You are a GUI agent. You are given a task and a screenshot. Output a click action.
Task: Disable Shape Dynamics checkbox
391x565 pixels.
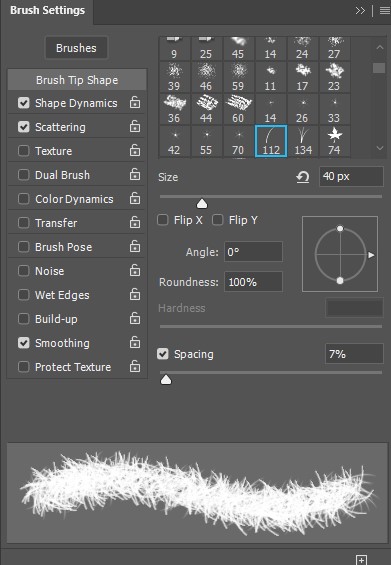(x=24, y=103)
